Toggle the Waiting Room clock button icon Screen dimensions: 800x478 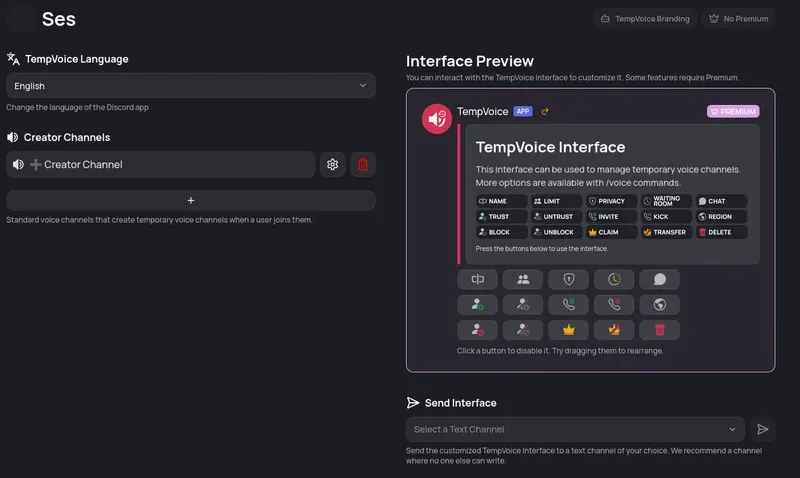tap(614, 279)
